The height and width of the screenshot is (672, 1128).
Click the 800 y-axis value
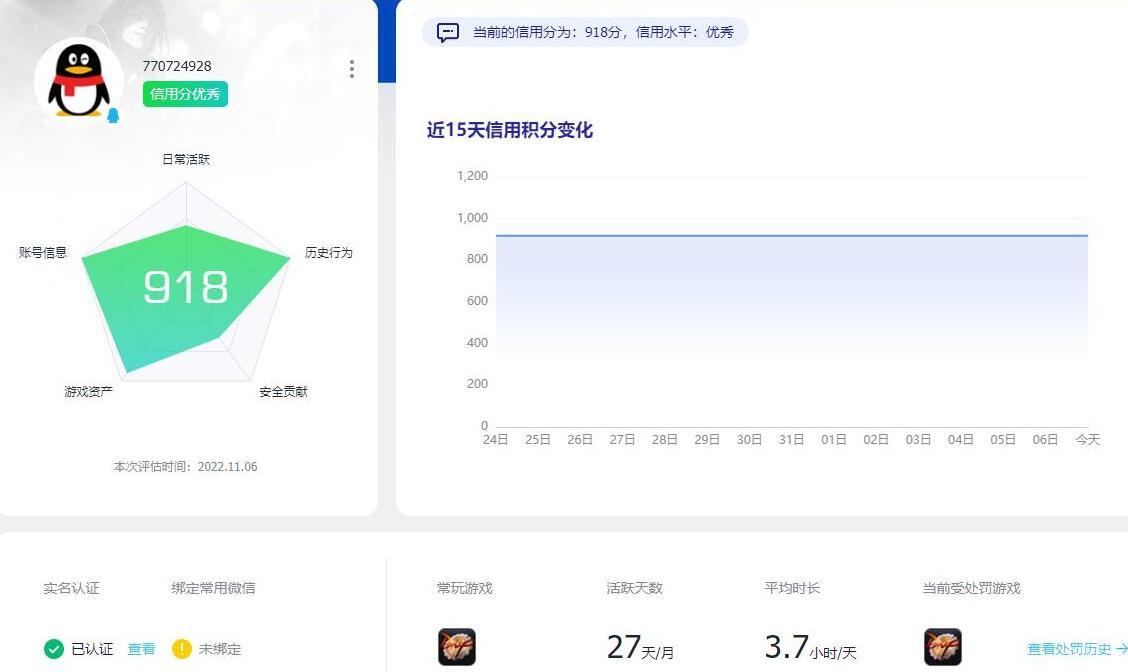point(477,259)
